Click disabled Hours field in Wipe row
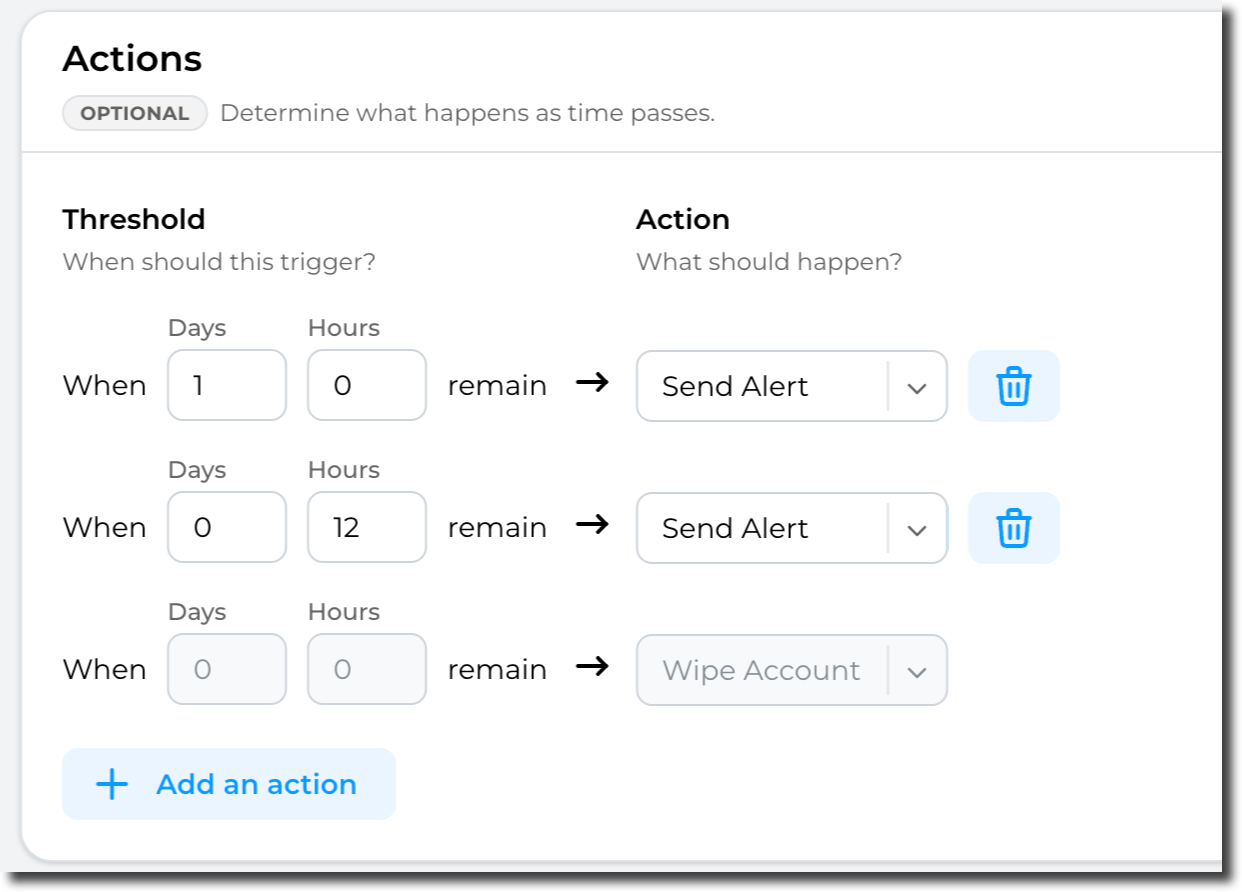The image size is (1242, 892). [x=367, y=670]
